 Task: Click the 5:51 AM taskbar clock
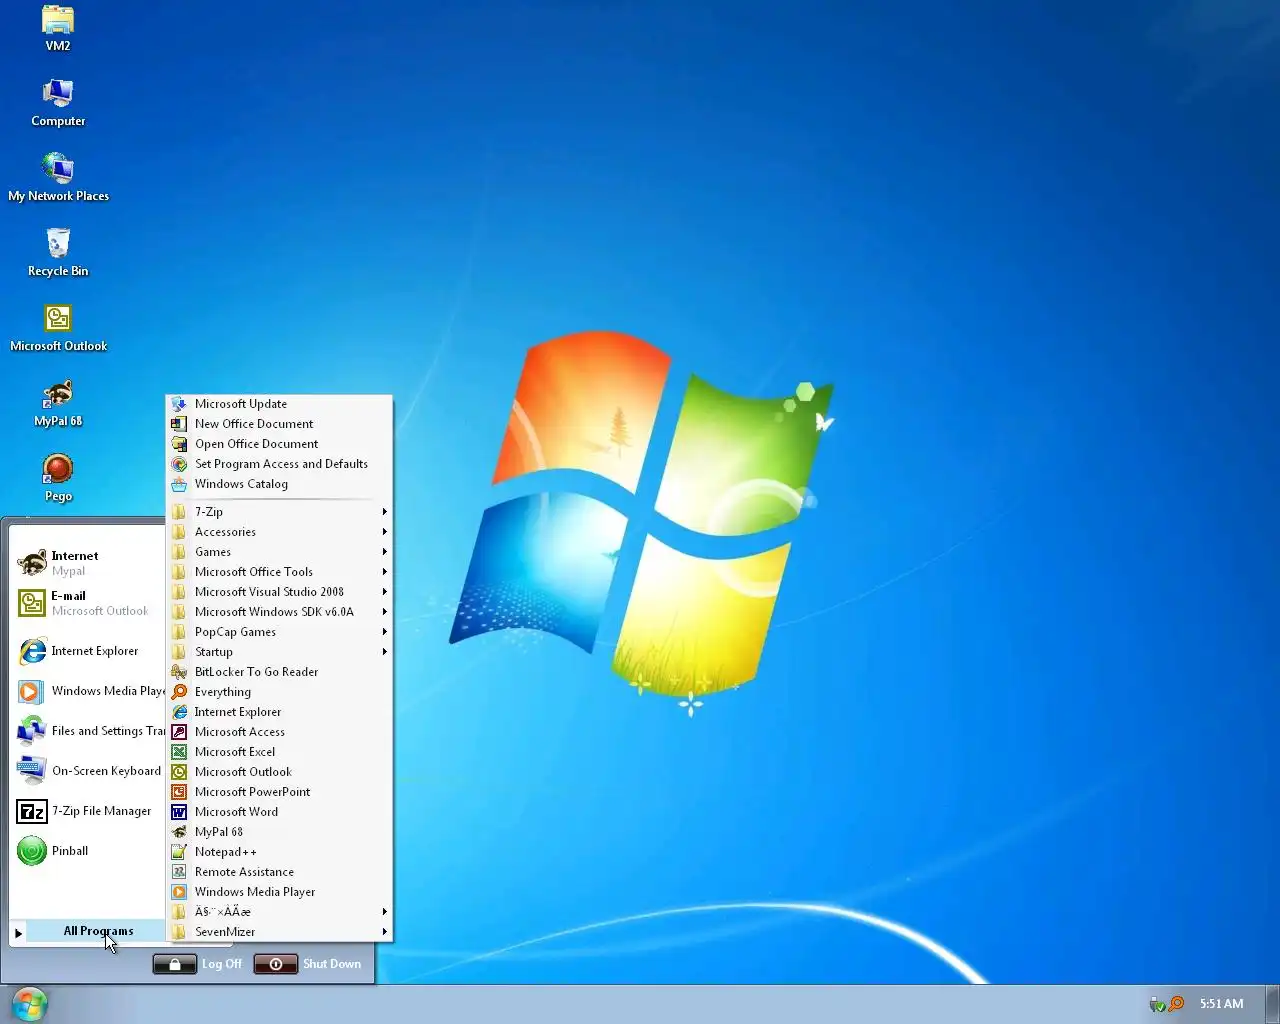1221,1003
